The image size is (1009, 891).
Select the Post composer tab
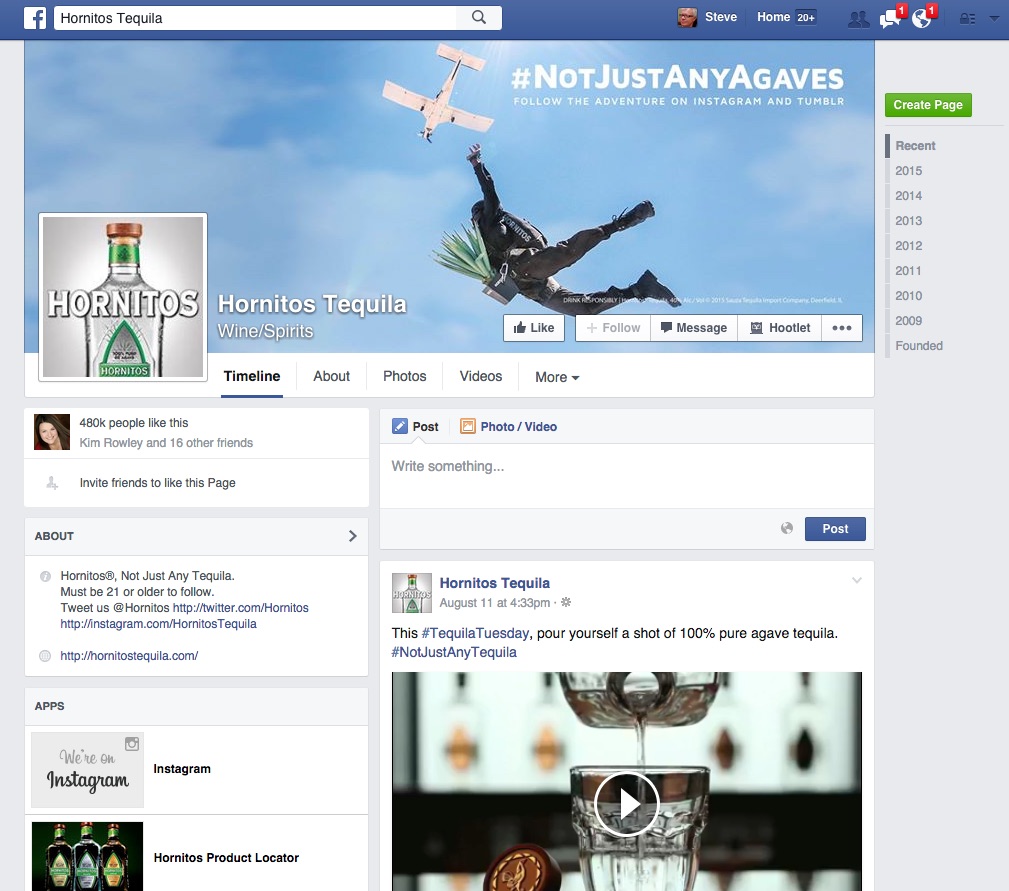click(416, 427)
